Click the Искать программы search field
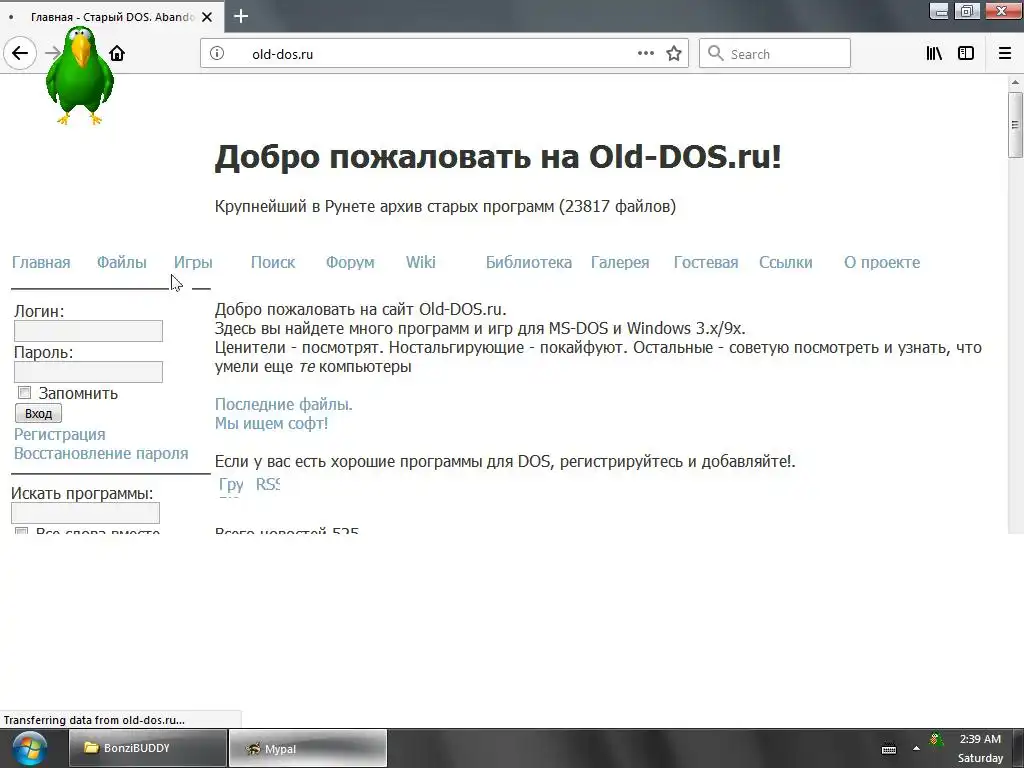The image size is (1024, 768). pyautogui.click(x=86, y=513)
